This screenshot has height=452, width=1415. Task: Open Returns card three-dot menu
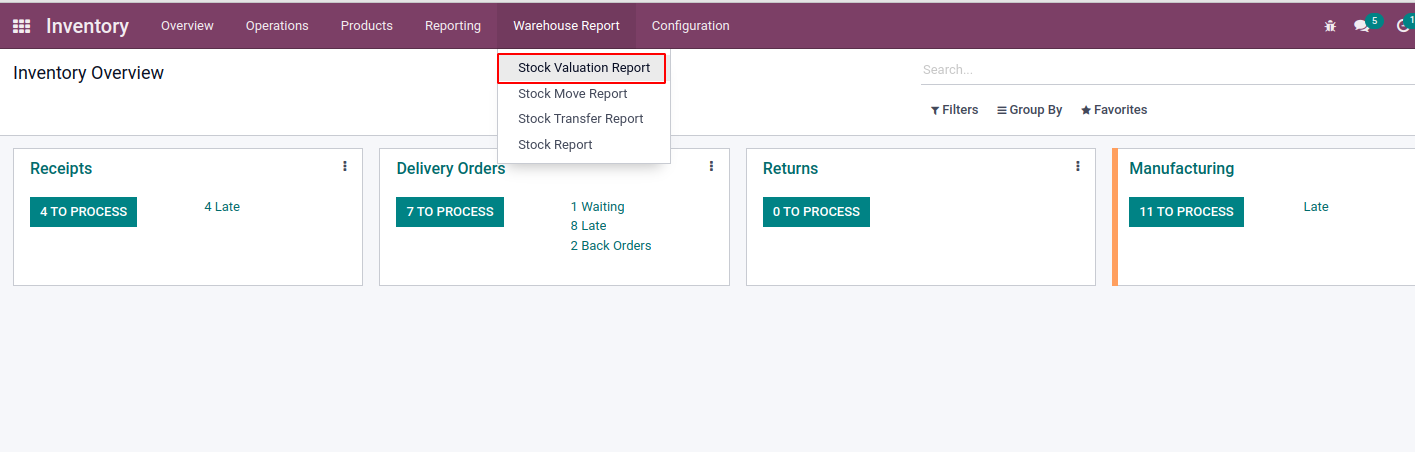(x=1077, y=167)
